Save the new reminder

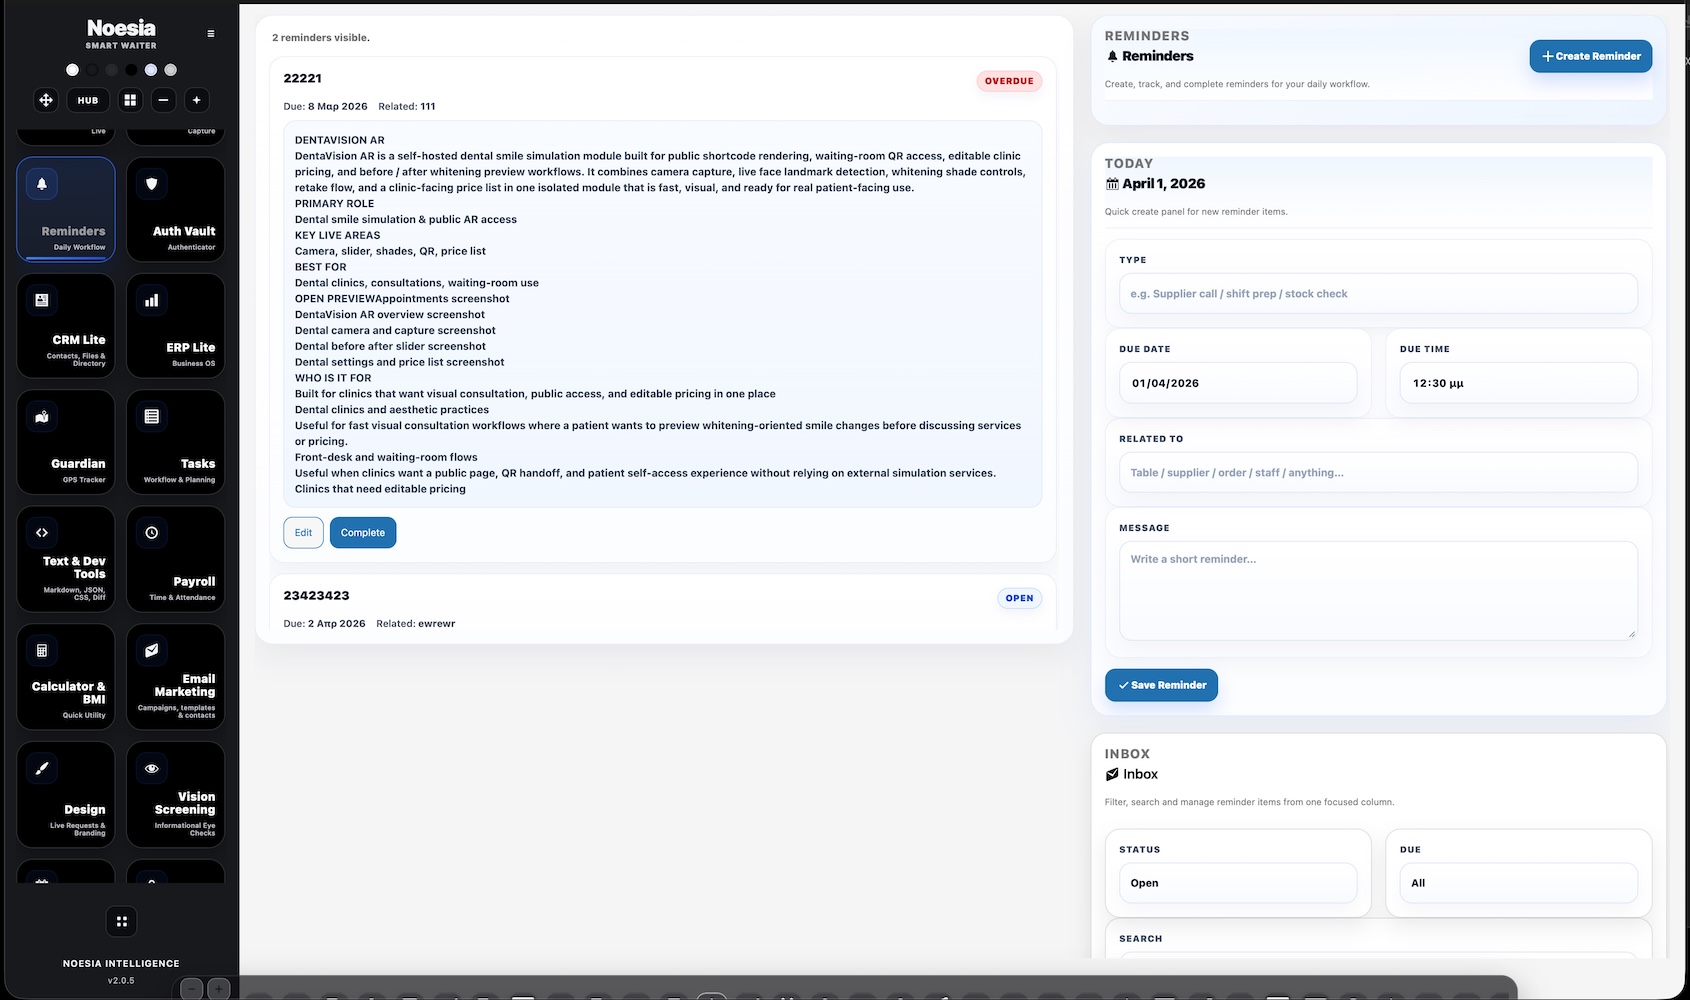1161,685
